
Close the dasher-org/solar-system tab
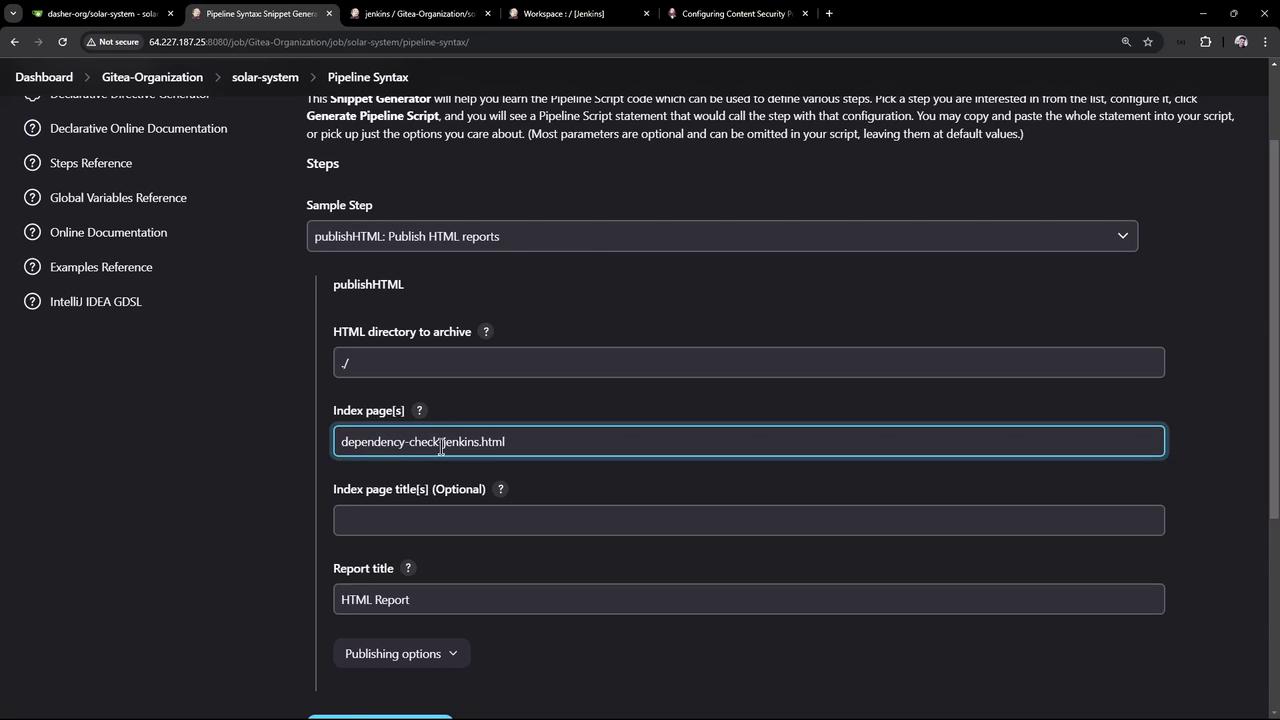170,14
